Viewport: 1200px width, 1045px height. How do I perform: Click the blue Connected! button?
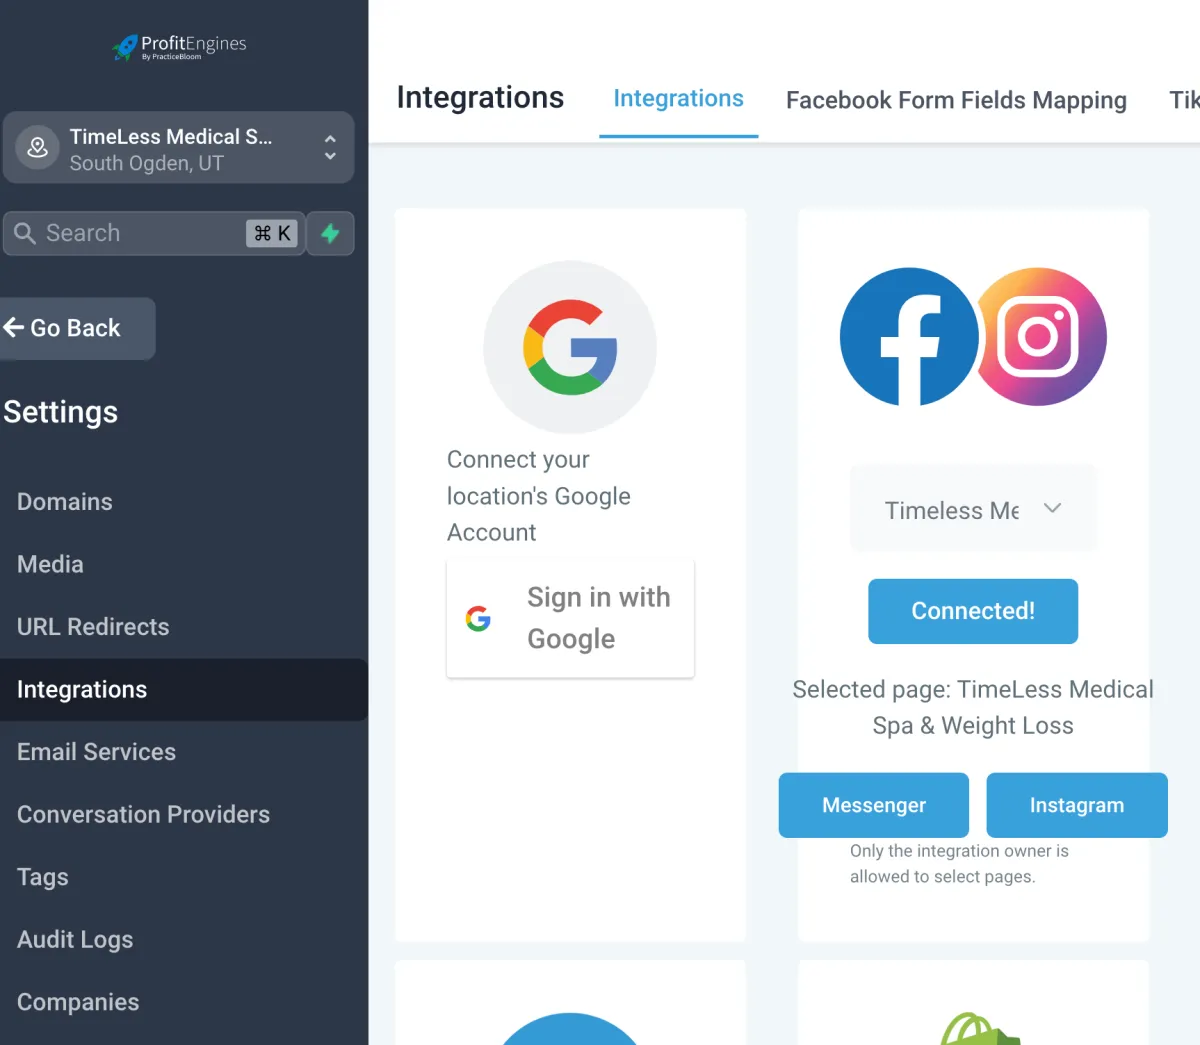pos(973,611)
